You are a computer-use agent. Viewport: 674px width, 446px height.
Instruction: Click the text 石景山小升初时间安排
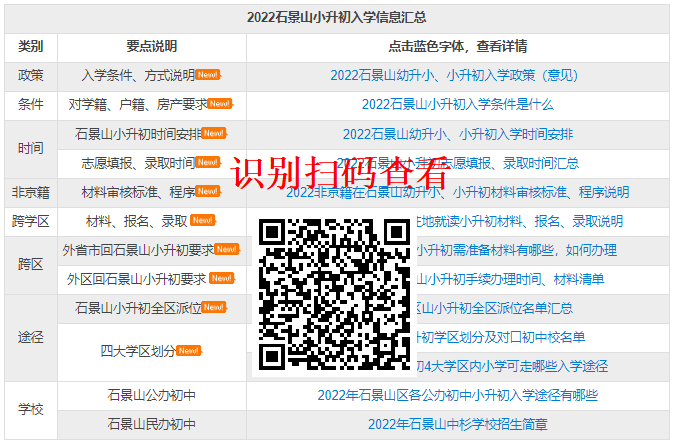tap(138, 134)
